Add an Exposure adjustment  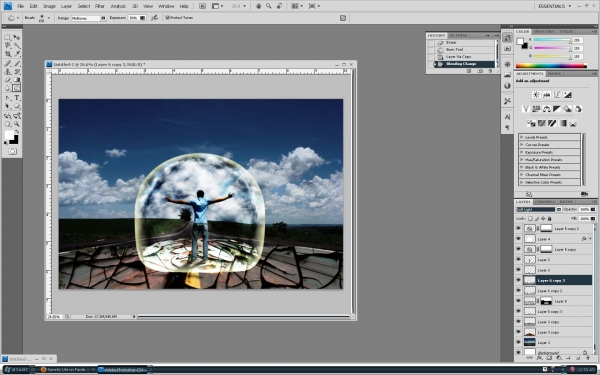(x=567, y=95)
